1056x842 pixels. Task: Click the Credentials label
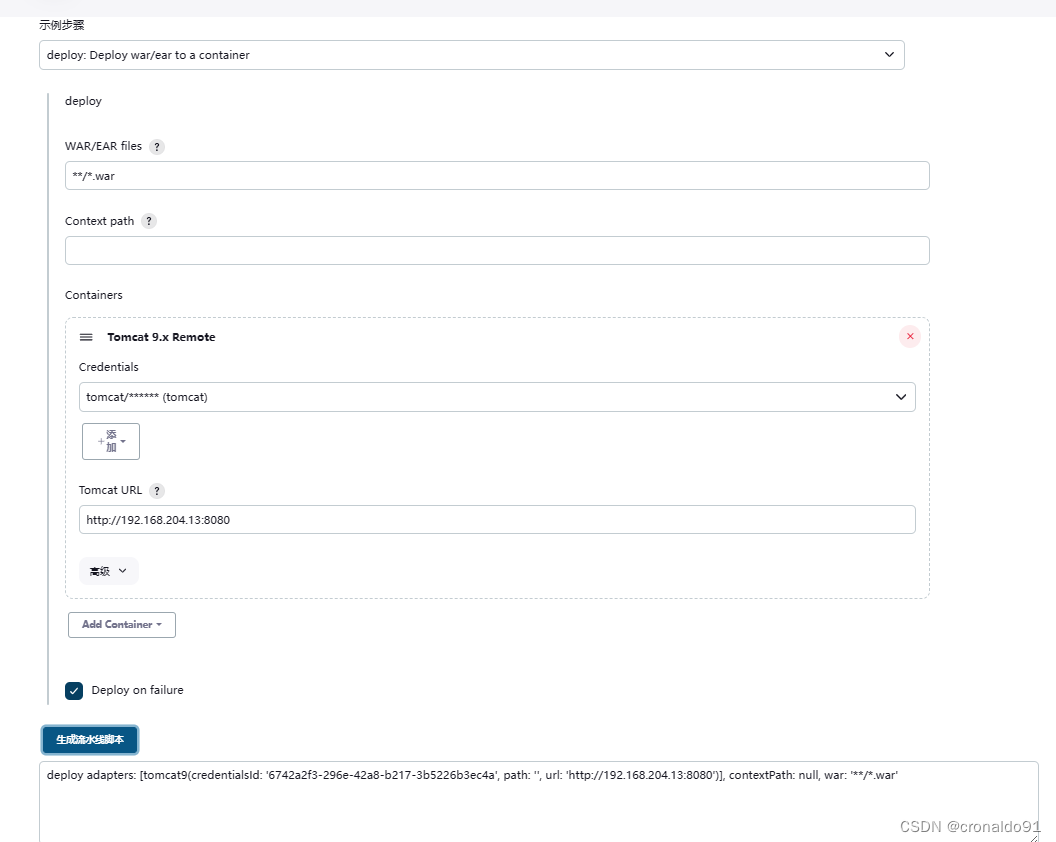pos(108,367)
